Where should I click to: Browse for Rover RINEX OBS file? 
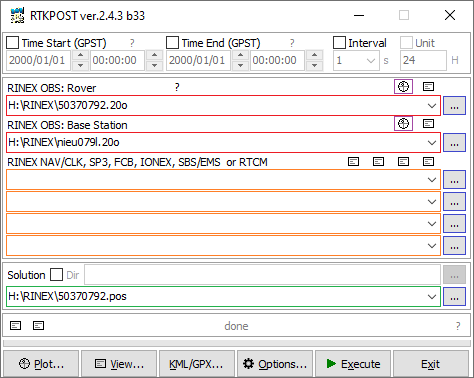[x=454, y=106]
